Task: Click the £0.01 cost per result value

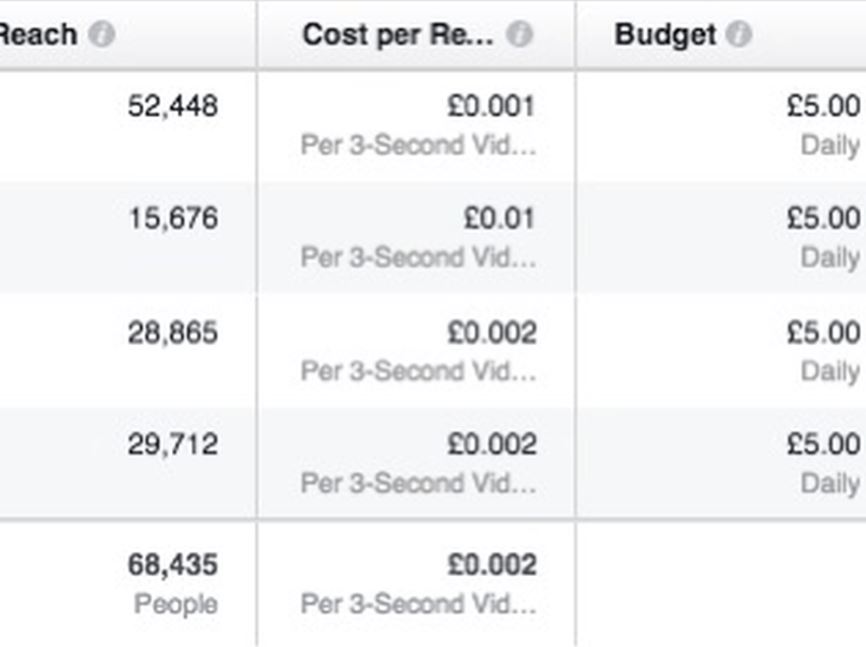Action: click(499, 218)
